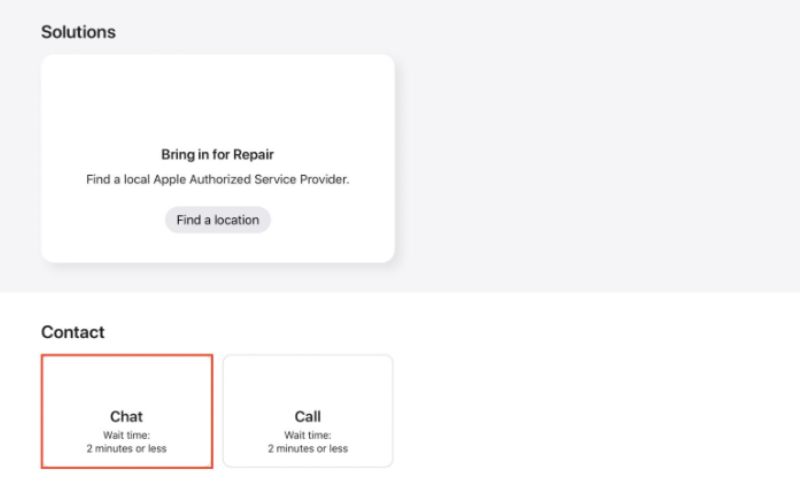The width and height of the screenshot is (800, 500).
Task: Select the Call contact option
Action: (308, 411)
